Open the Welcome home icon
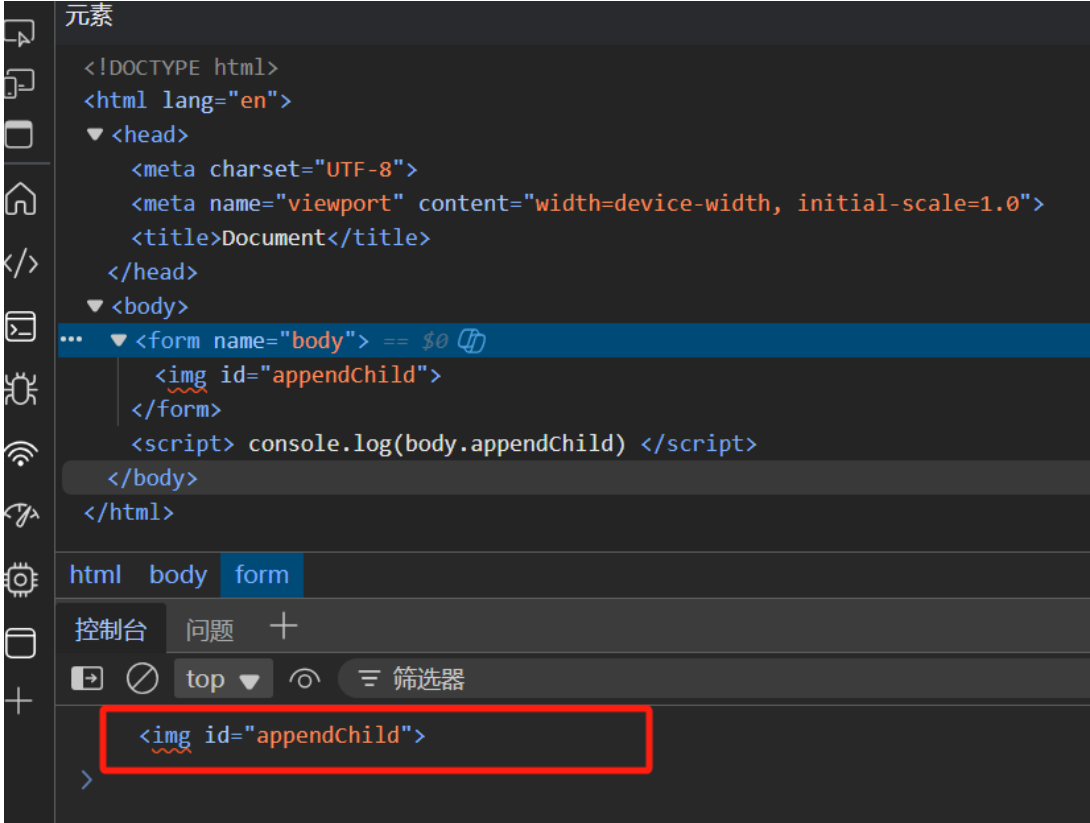Image resolution: width=1090 pixels, height=823 pixels. pos(20,199)
